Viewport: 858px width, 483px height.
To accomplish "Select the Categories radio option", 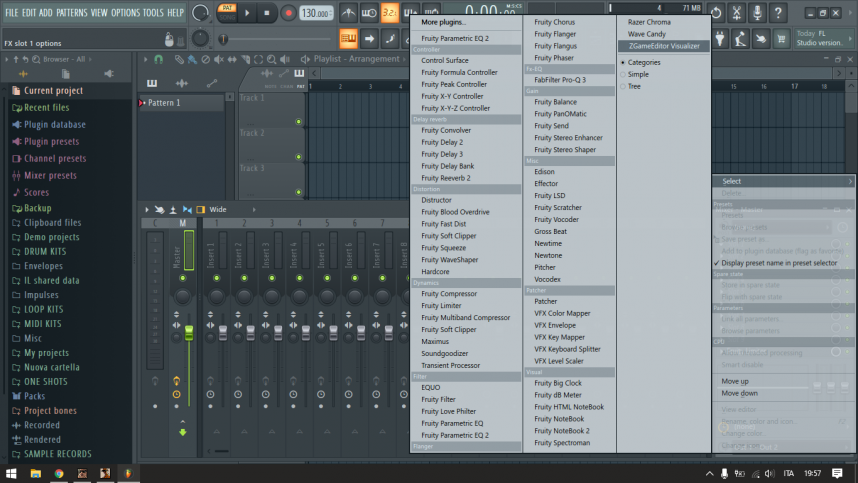I will point(623,62).
